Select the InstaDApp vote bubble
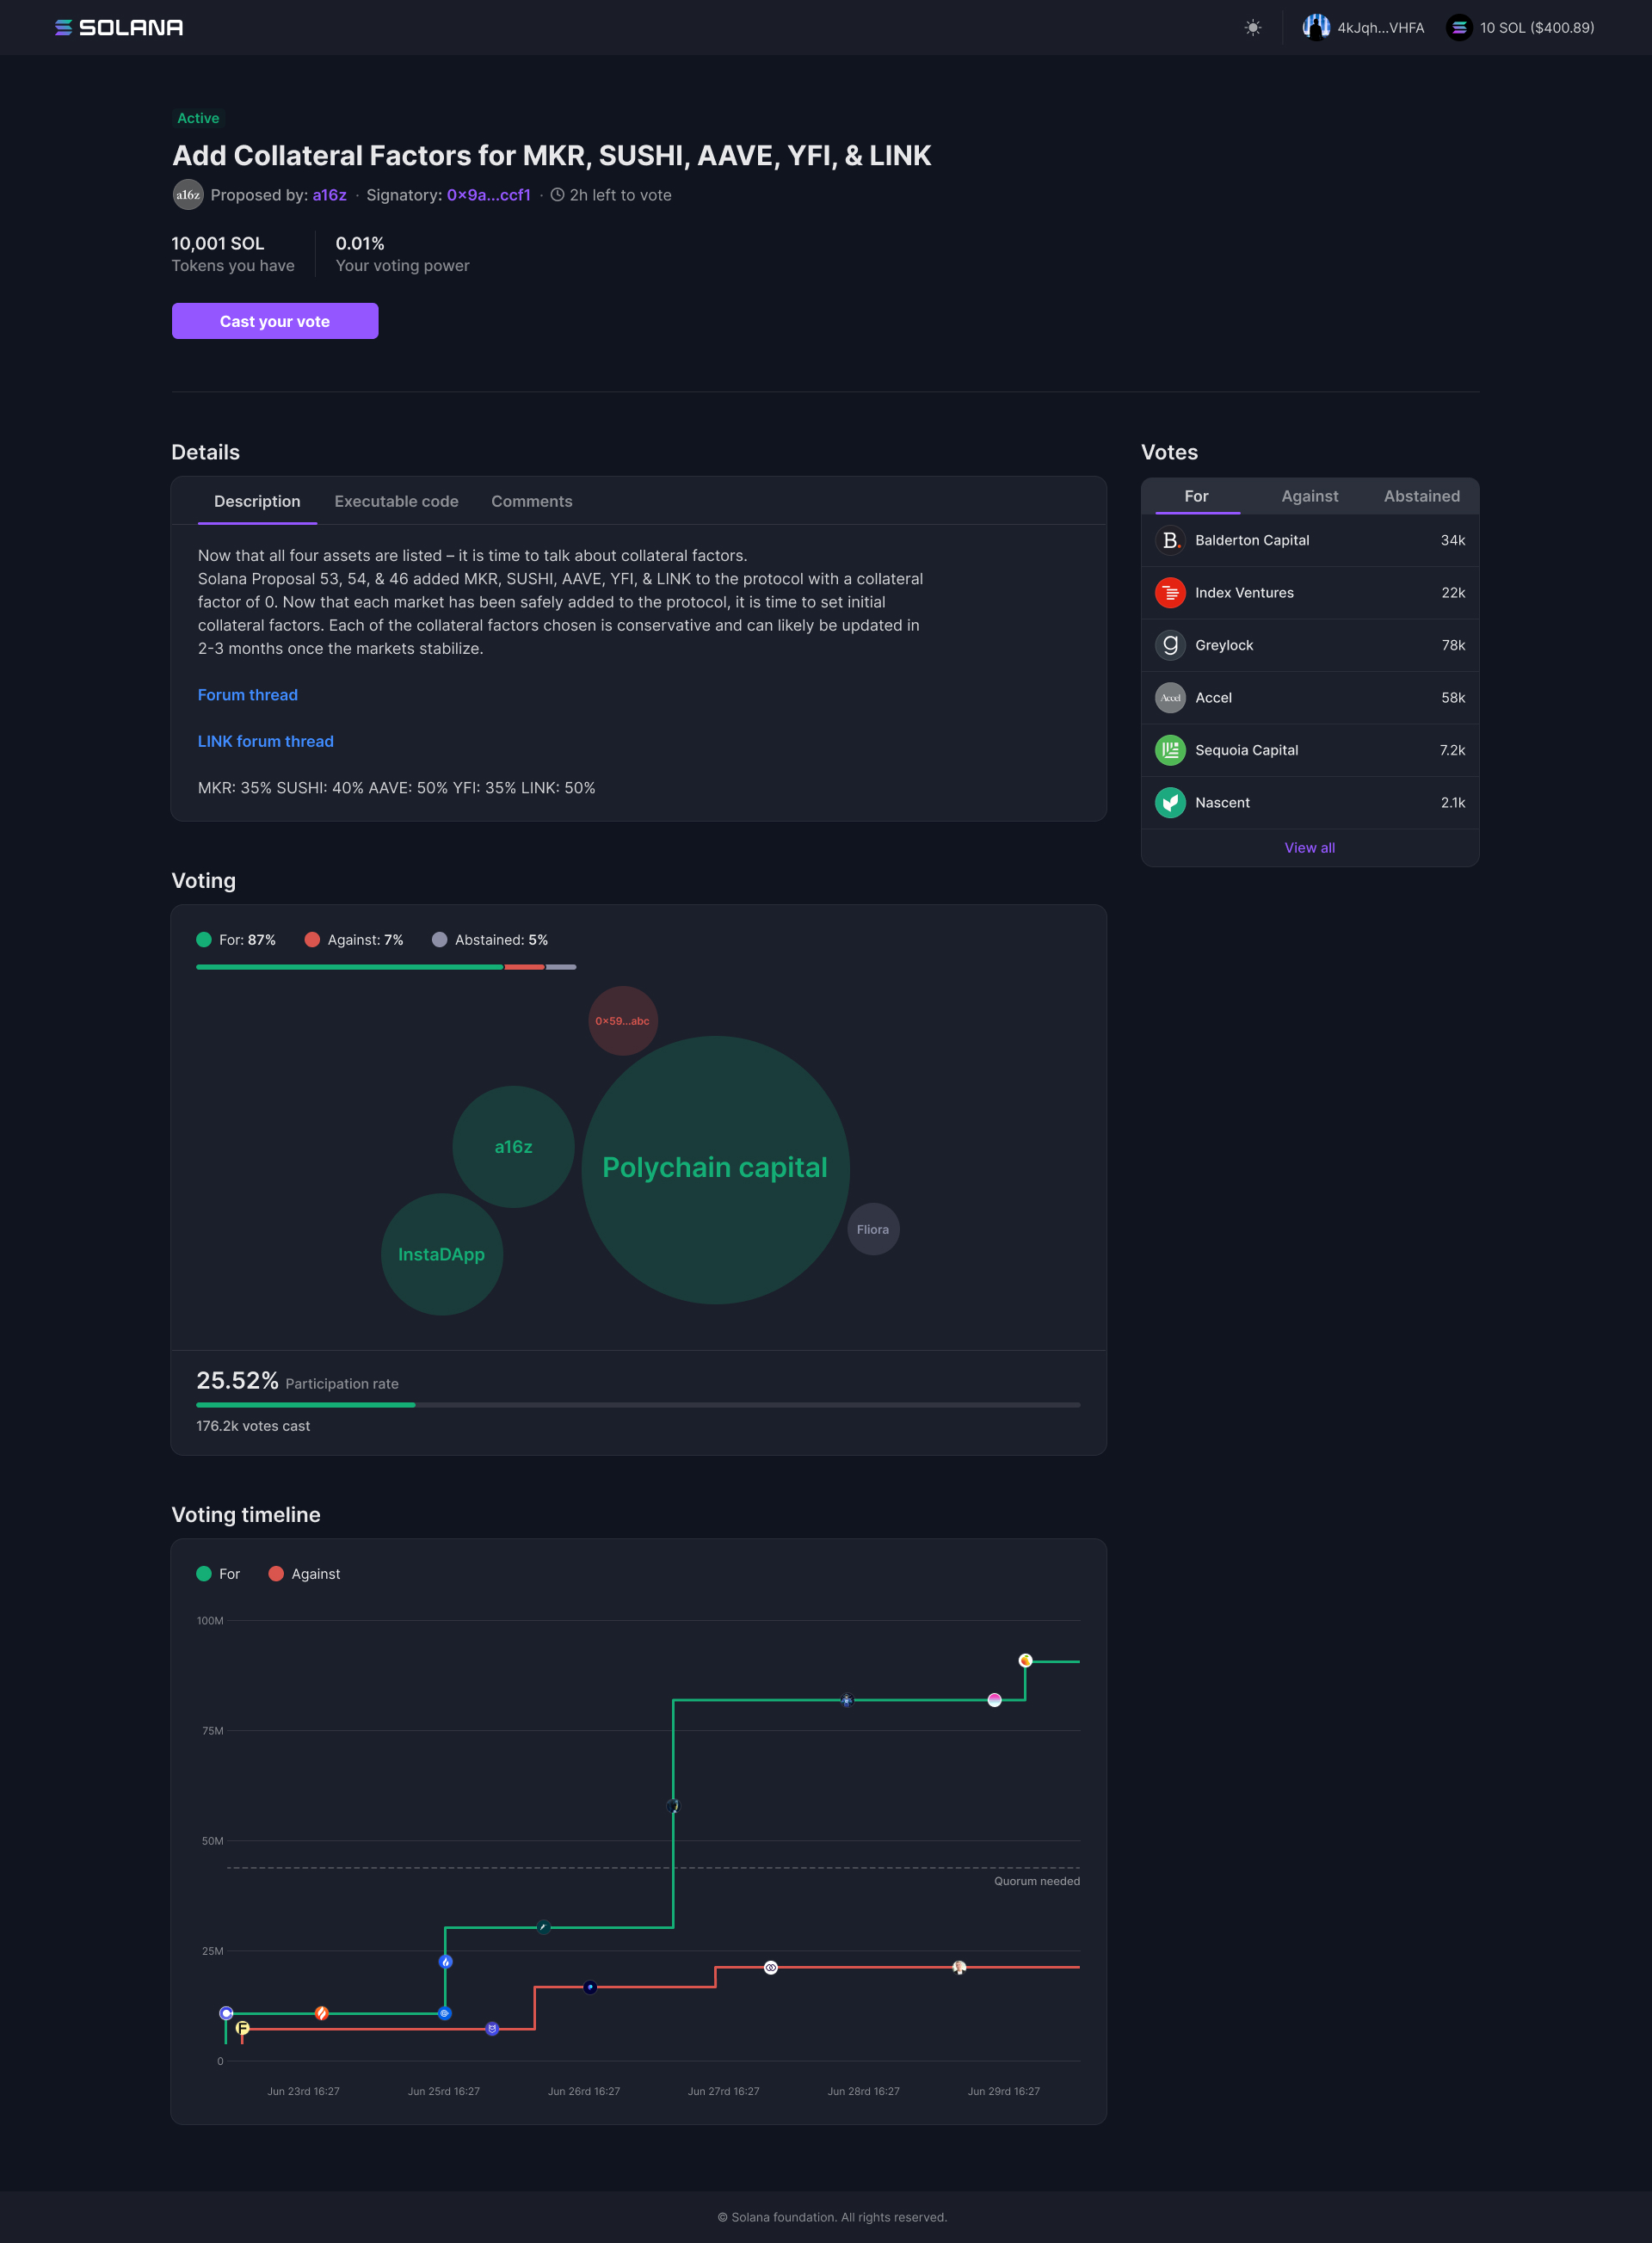 (441, 1254)
